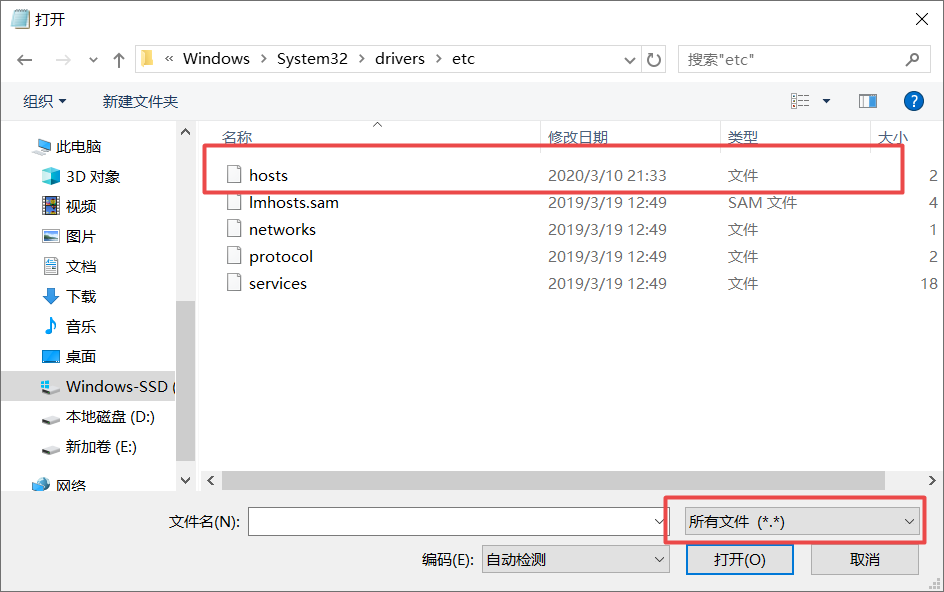The height and width of the screenshot is (592, 944).
Task: Select 新加卷 (E:) drive
Action: pyautogui.click(x=101, y=447)
